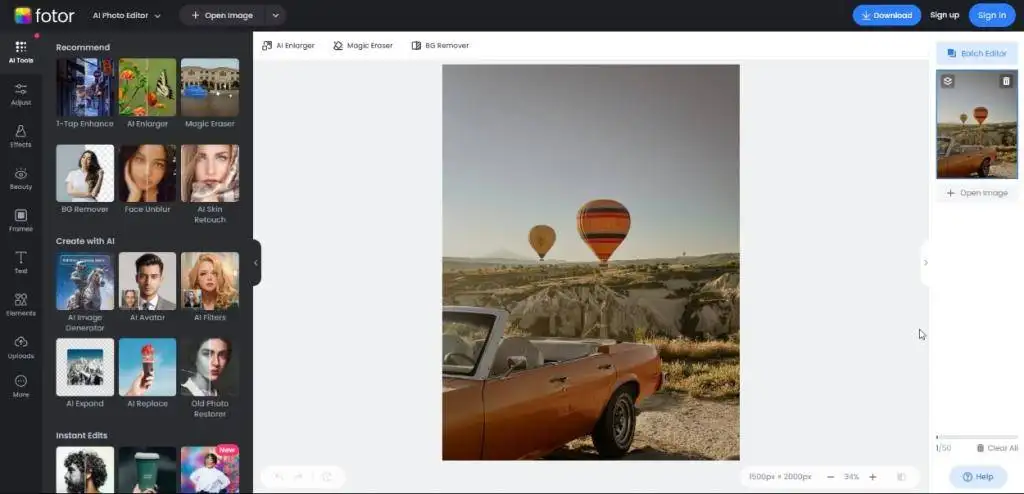Viewport: 1024px width, 494px height.
Task: Select the Frames sidebar icon
Action: (x=21, y=221)
